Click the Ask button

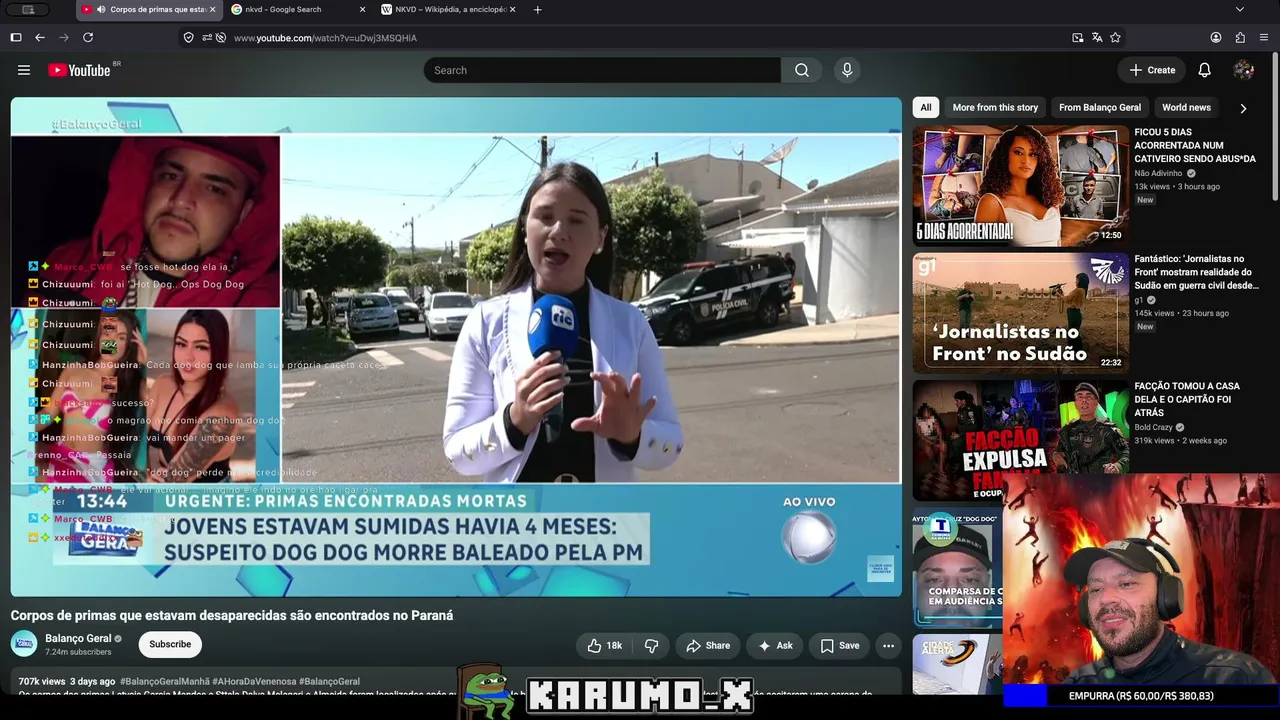(775, 646)
